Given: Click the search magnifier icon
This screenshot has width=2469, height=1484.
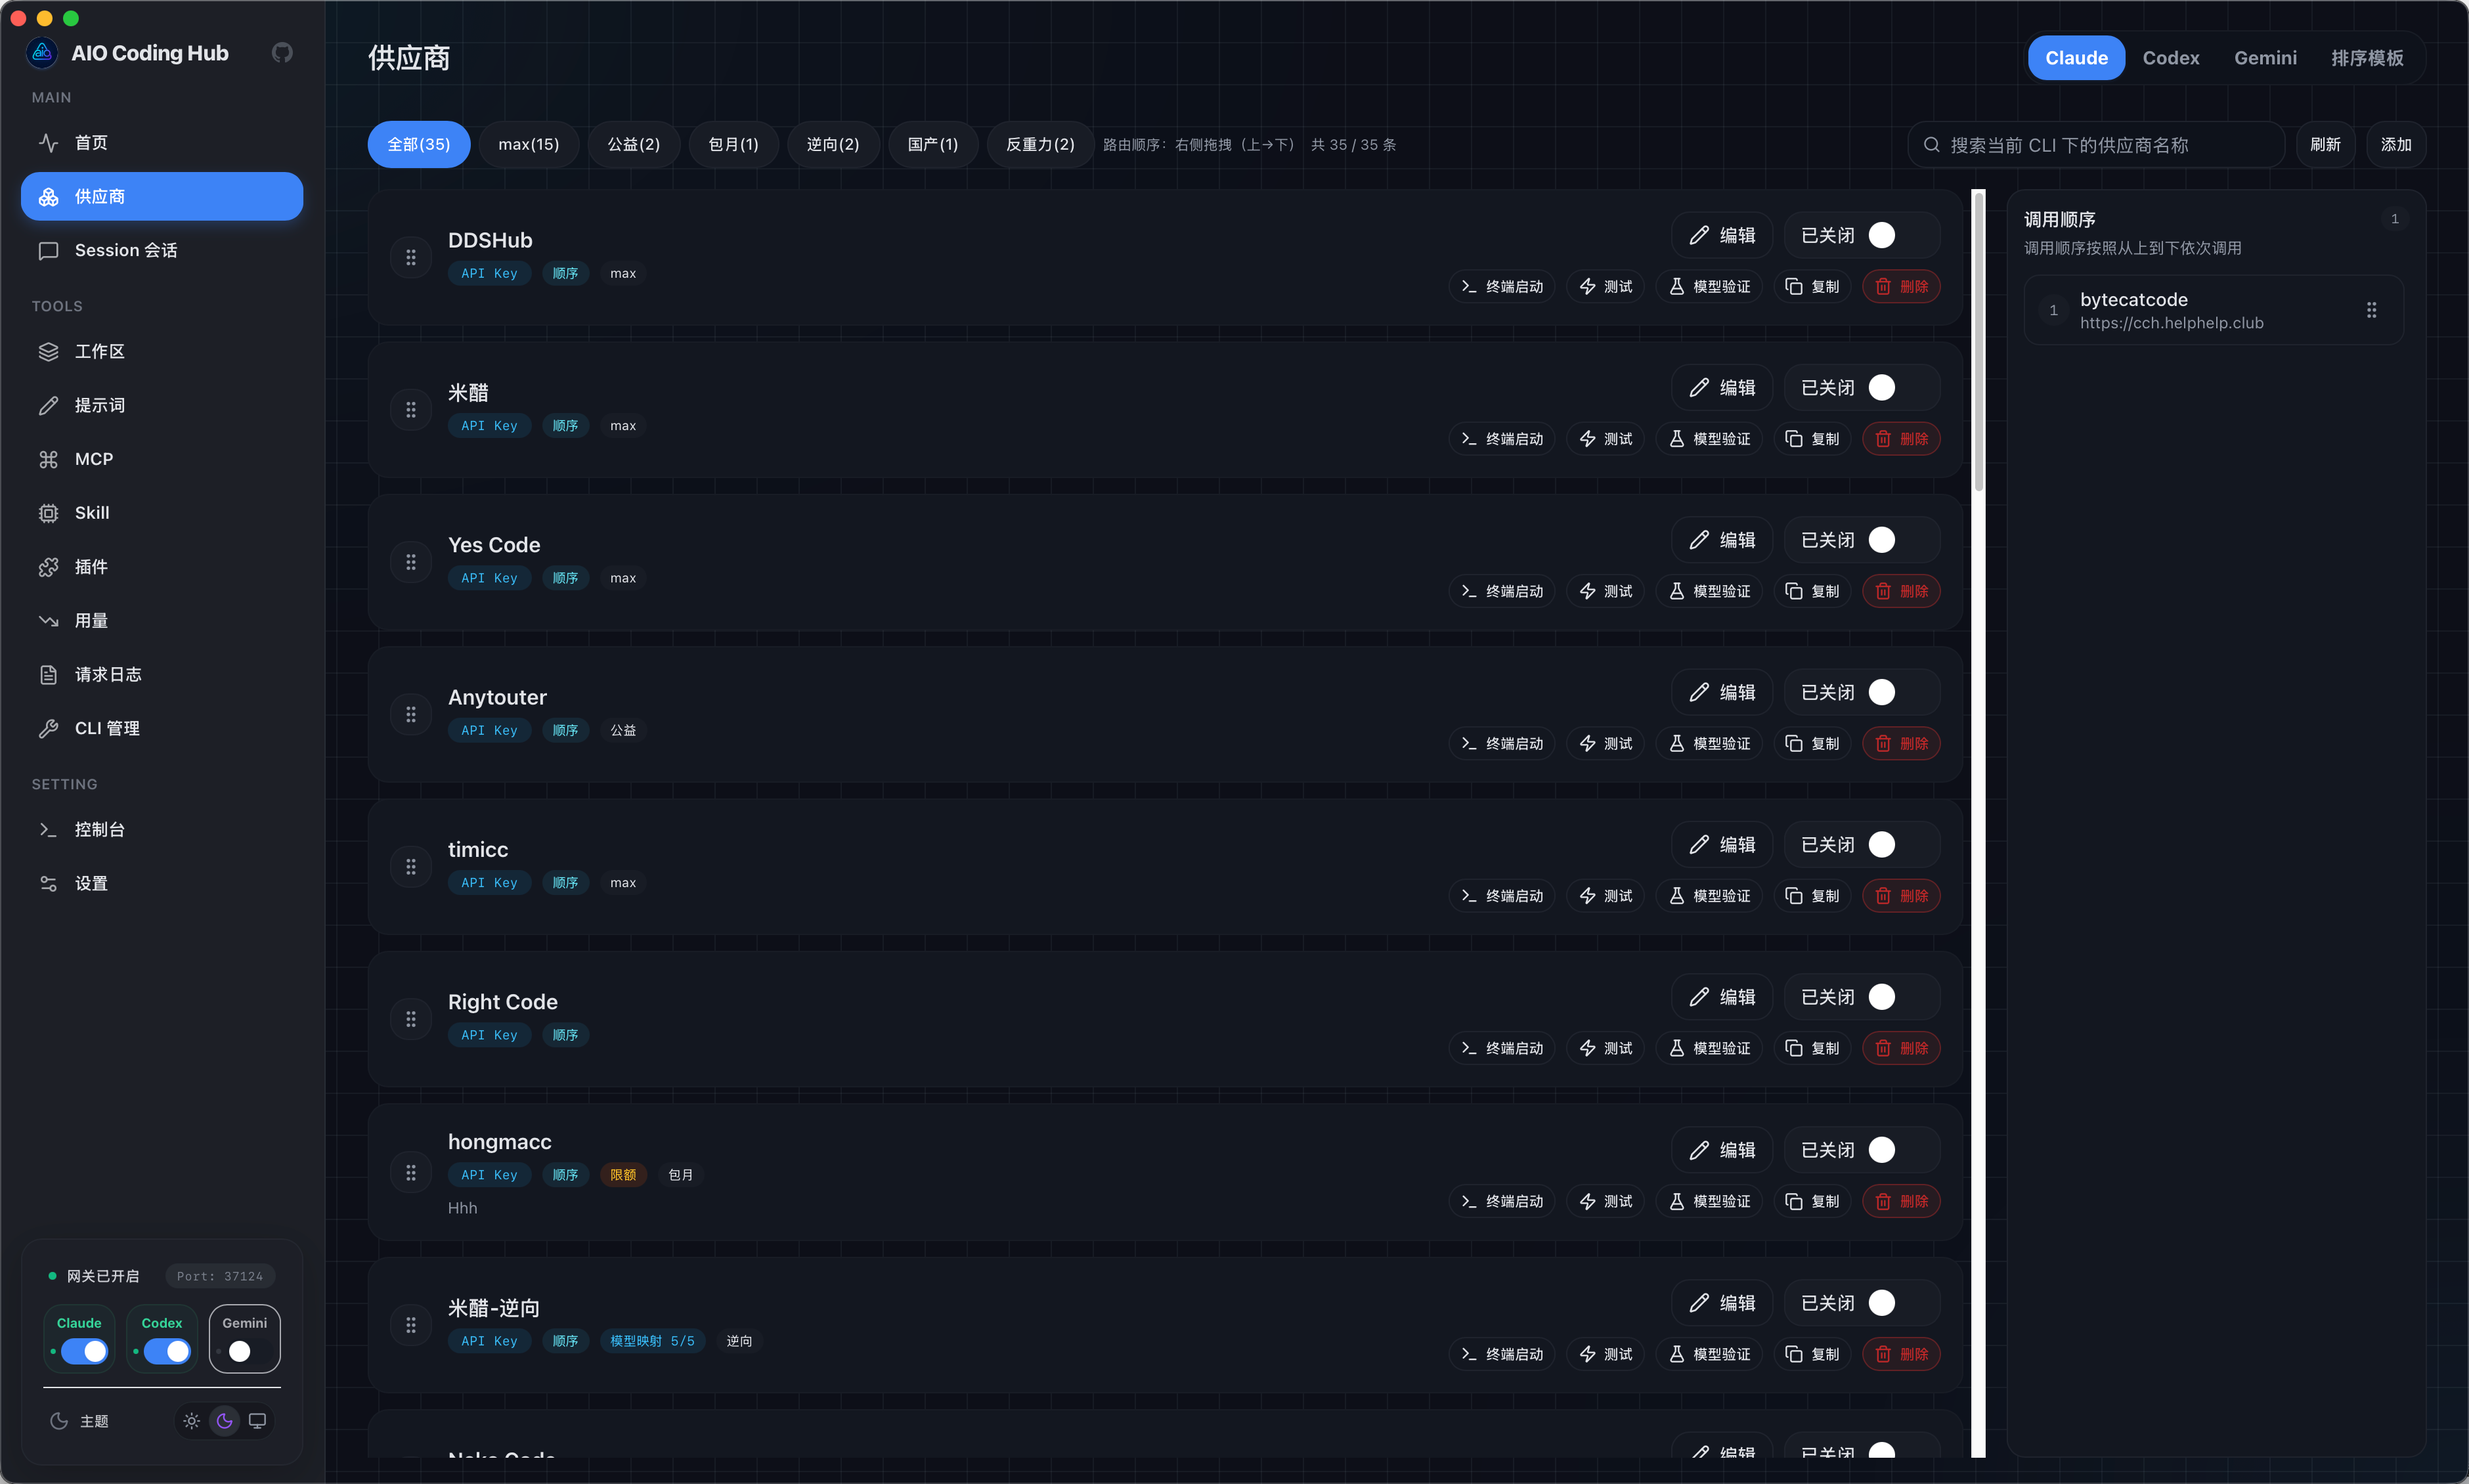Looking at the screenshot, I should click(1931, 145).
